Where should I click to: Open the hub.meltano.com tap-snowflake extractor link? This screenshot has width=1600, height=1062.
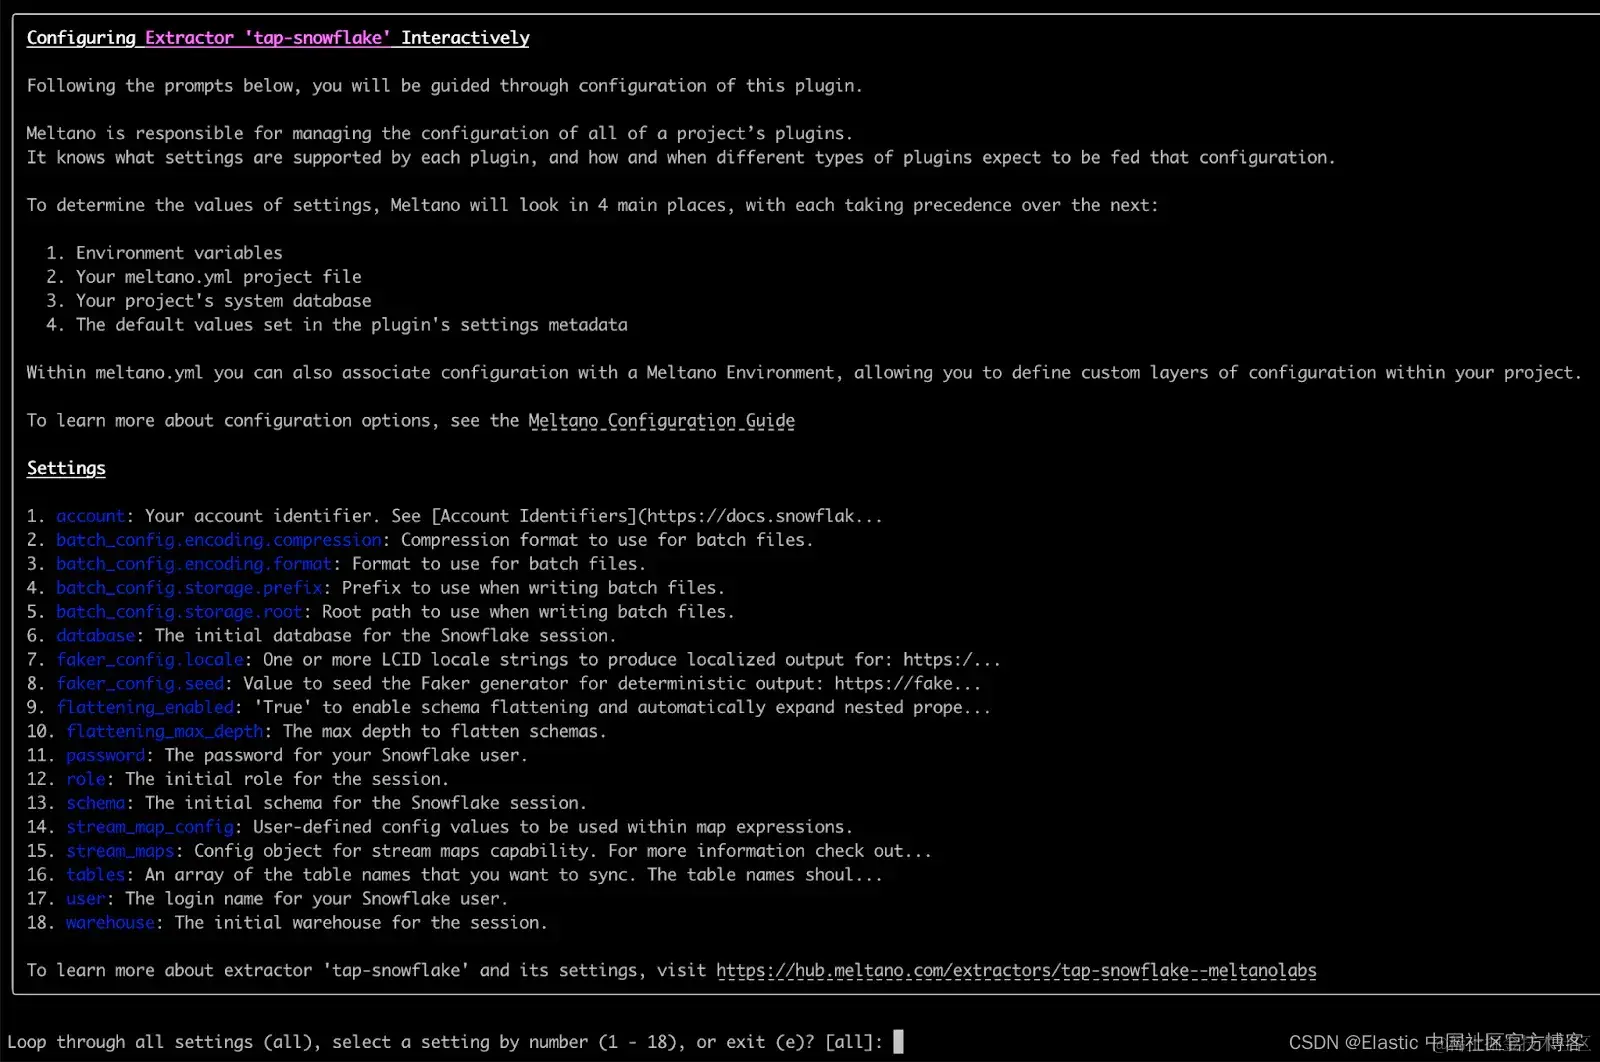tap(1016, 970)
